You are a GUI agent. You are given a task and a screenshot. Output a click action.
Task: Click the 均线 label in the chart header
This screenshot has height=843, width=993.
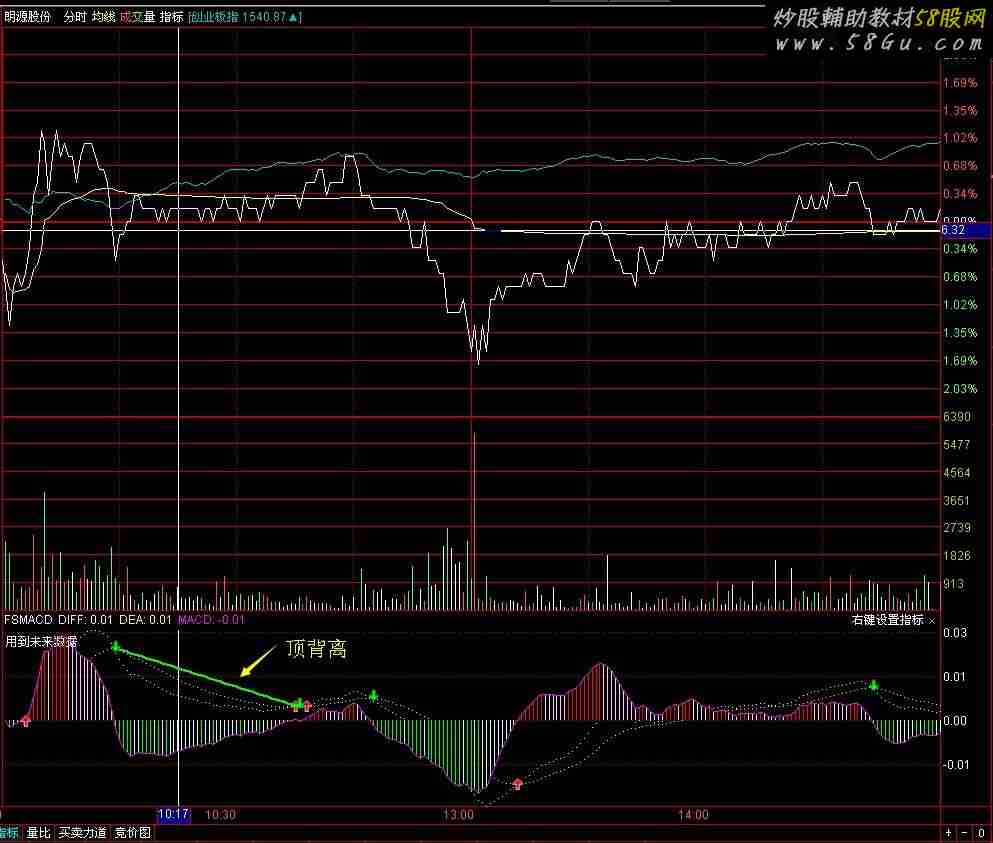click(x=103, y=17)
